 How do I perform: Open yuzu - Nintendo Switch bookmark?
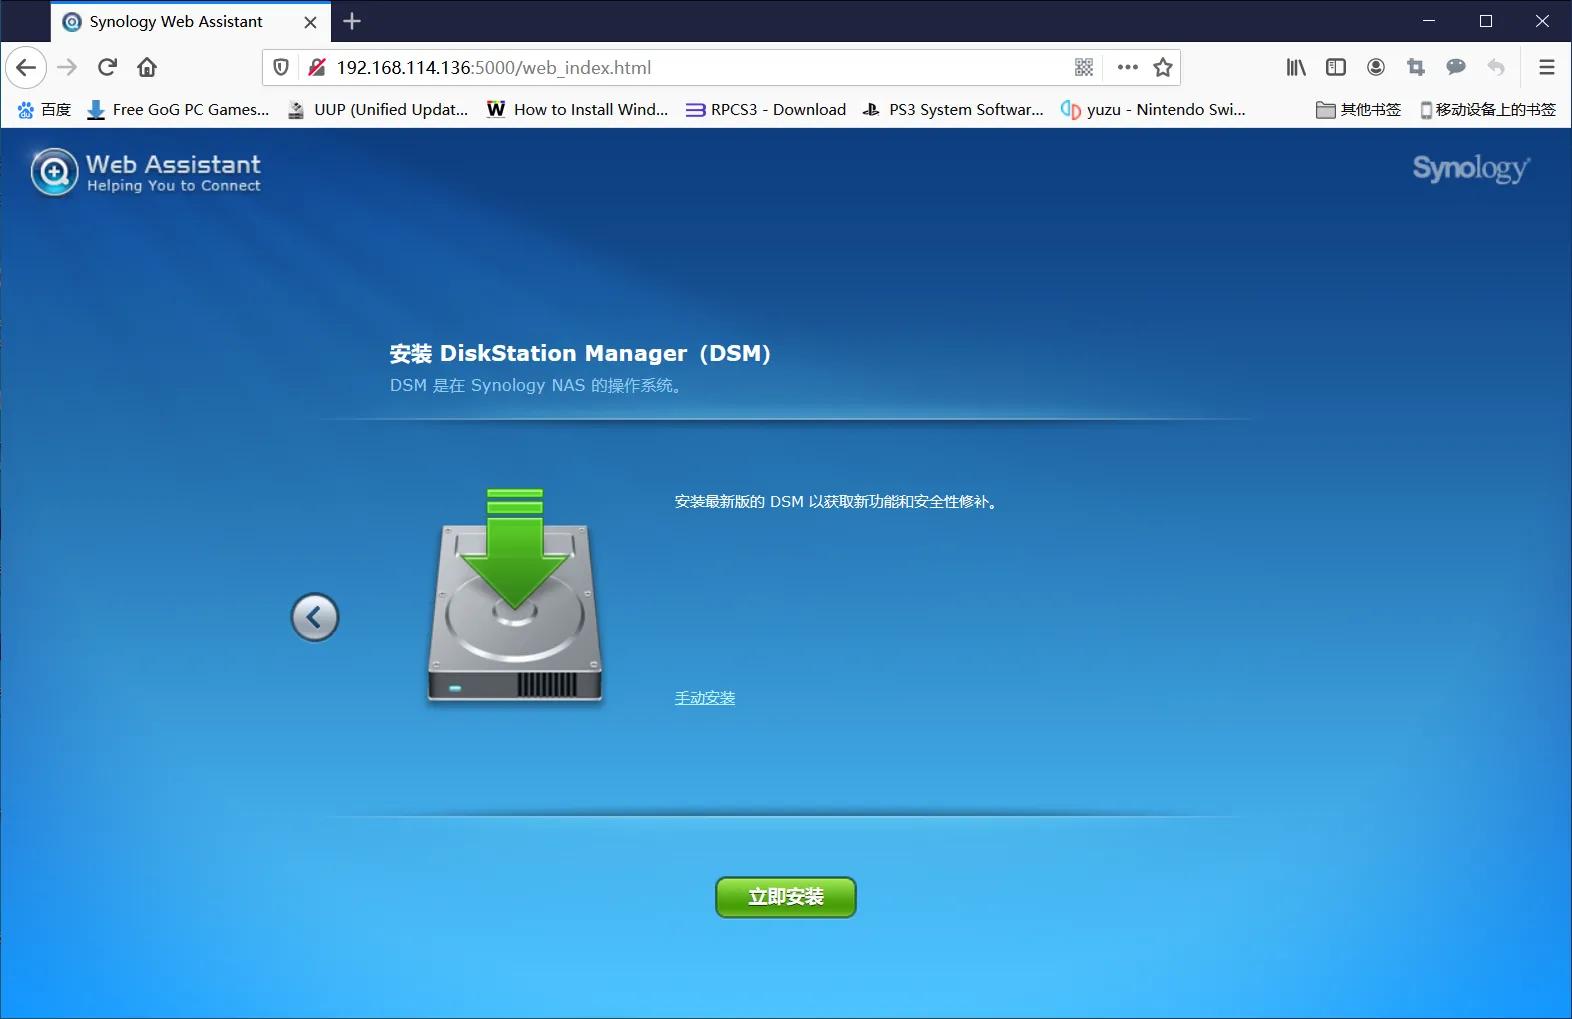click(1153, 110)
